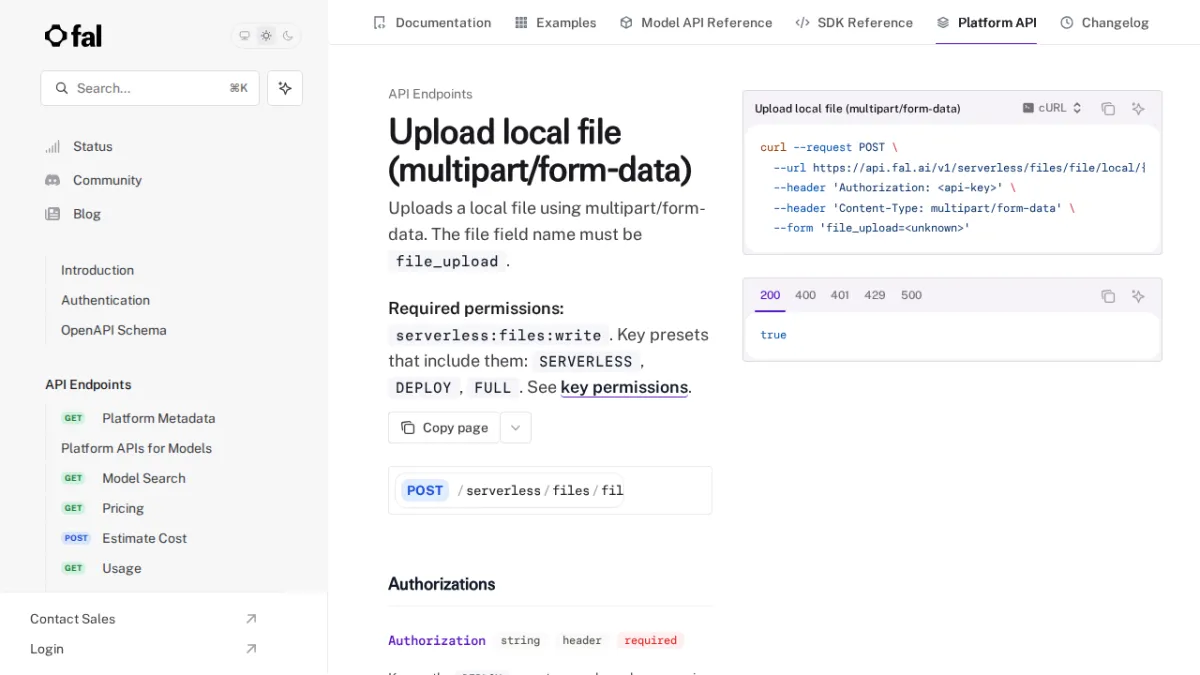Click the fal logo
The height and width of the screenshot is (675, 1200).
[73, 36]
